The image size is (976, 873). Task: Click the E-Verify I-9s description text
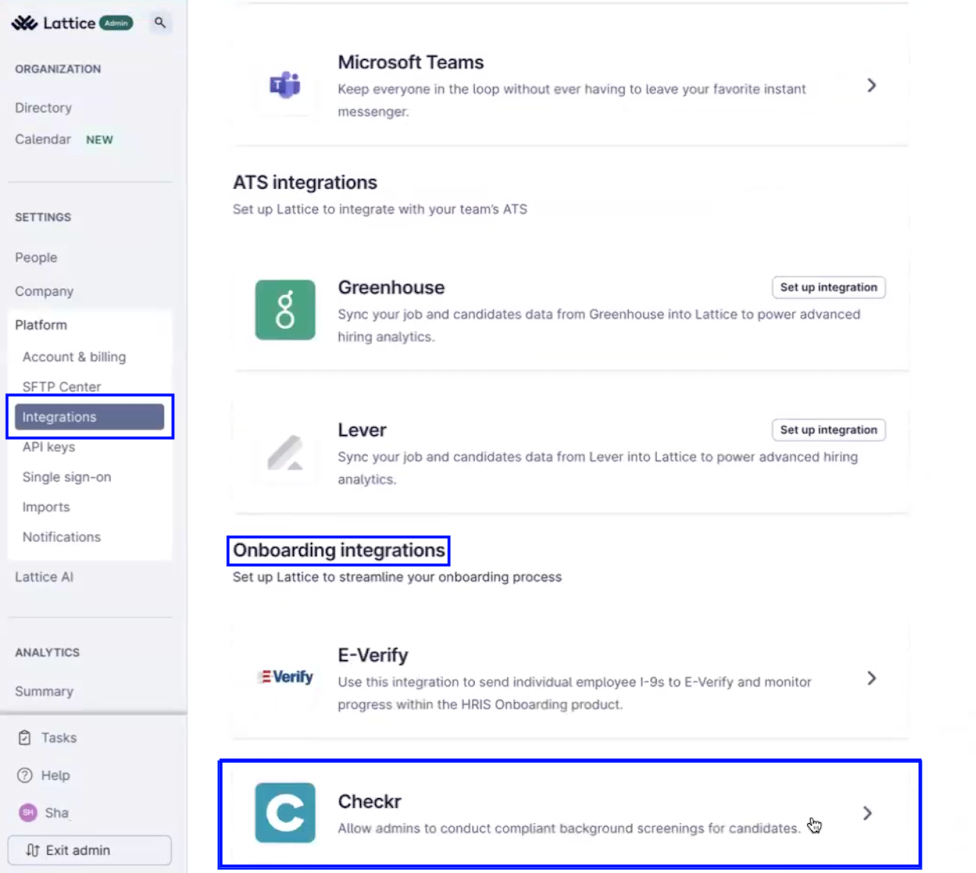(575, 693)
